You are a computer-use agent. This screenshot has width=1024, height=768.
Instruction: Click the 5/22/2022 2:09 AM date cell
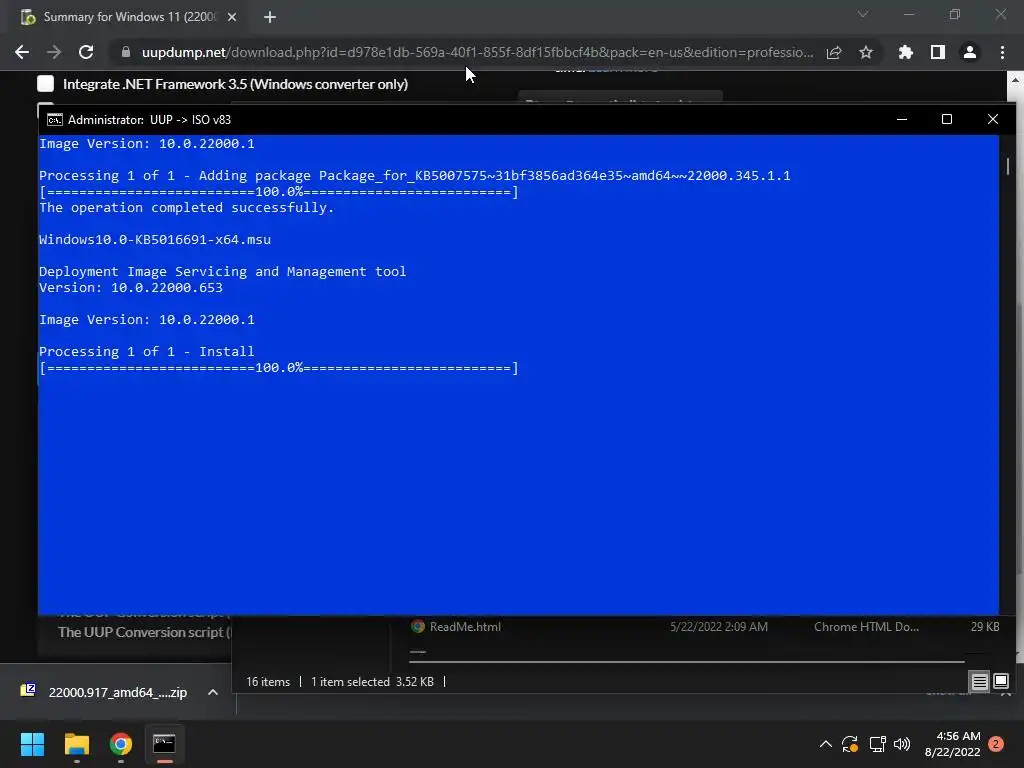point(718,627)
